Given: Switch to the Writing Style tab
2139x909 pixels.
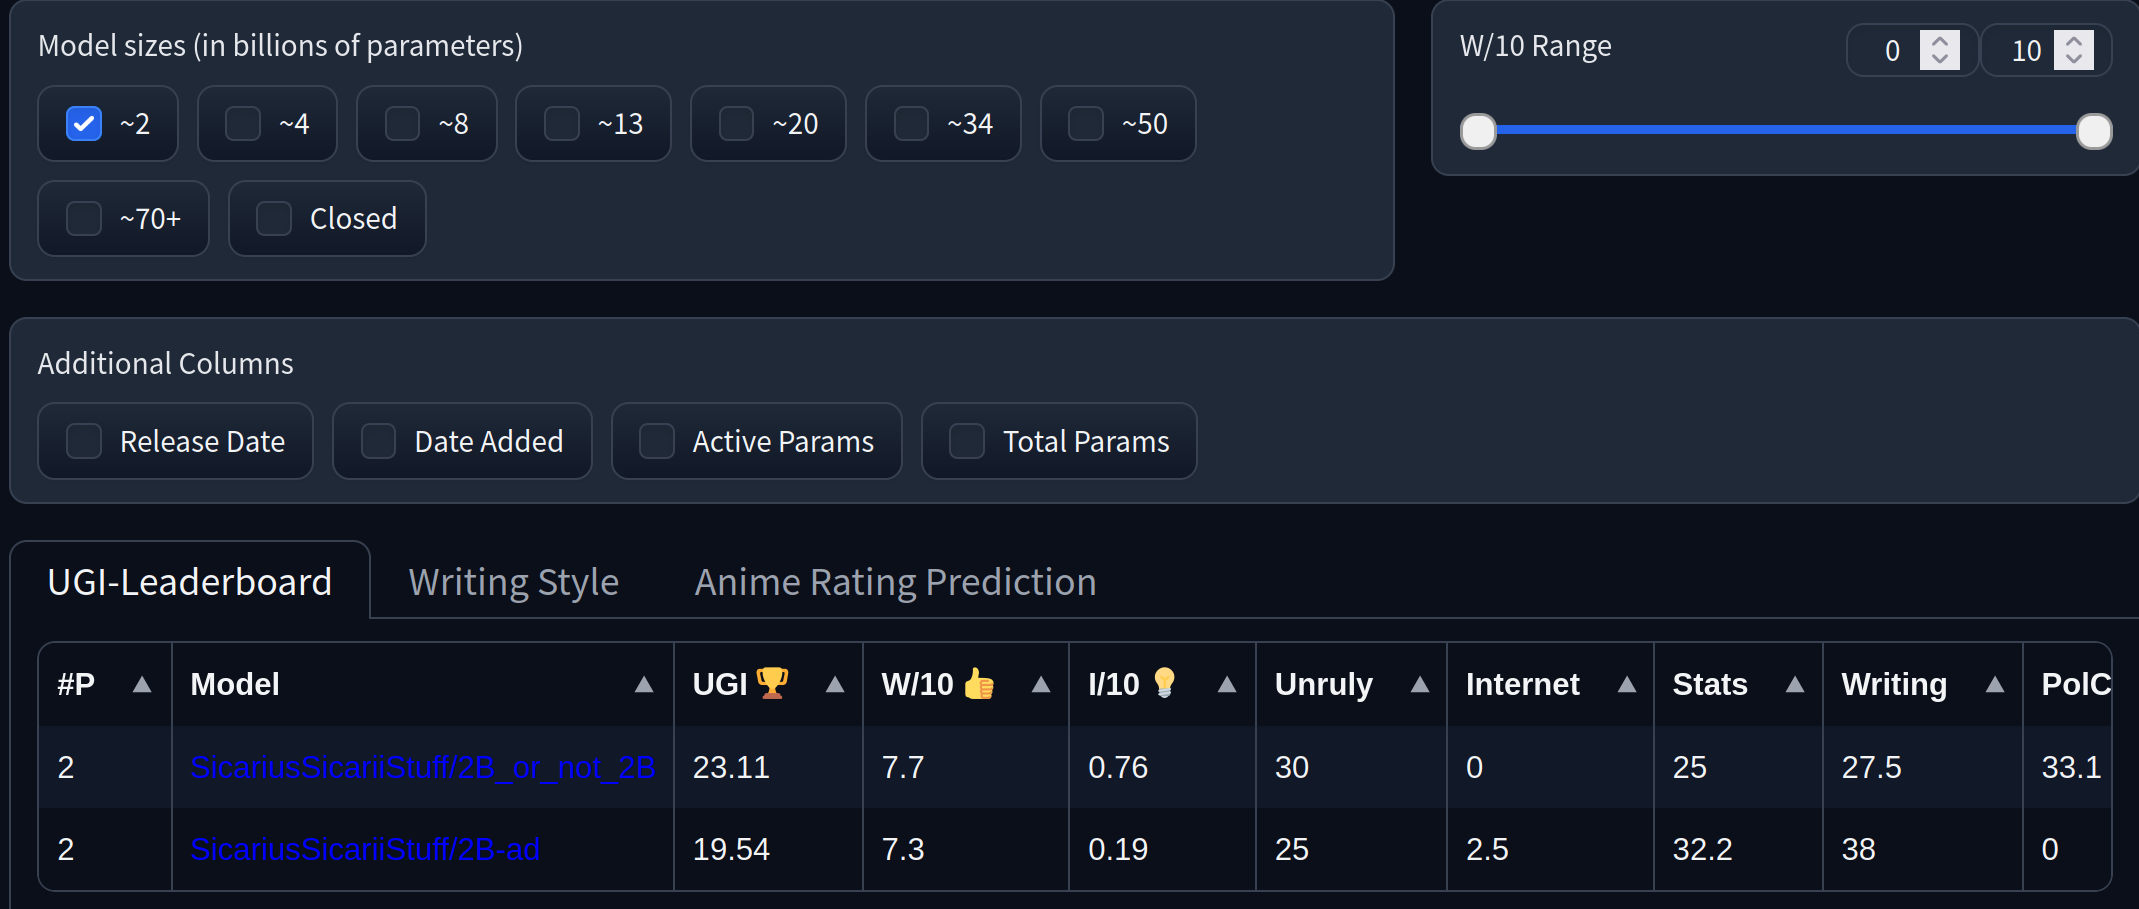Looking at the screenshot, I should pyautogui.click(x=513, y=582).
